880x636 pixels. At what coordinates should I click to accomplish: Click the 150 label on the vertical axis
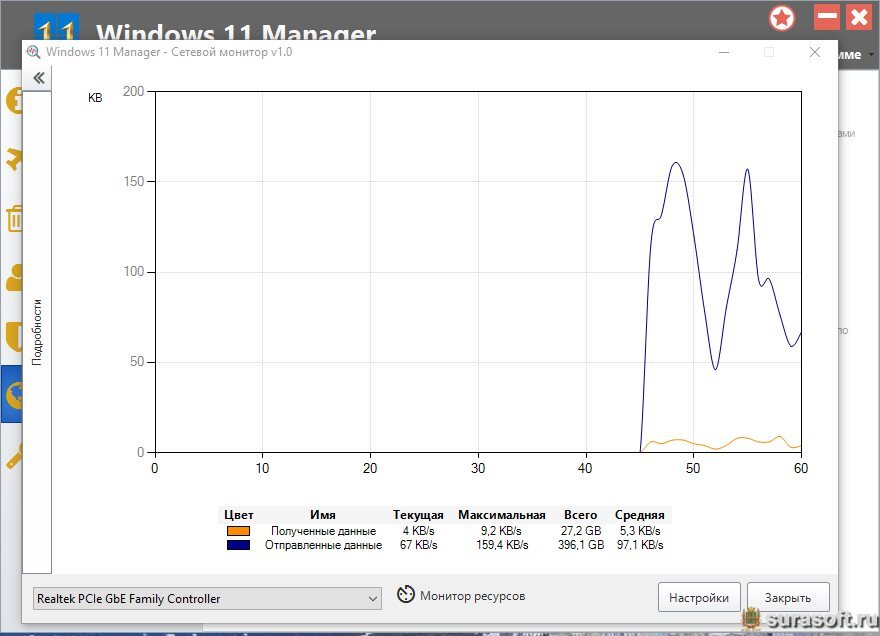tap(134, 181)
